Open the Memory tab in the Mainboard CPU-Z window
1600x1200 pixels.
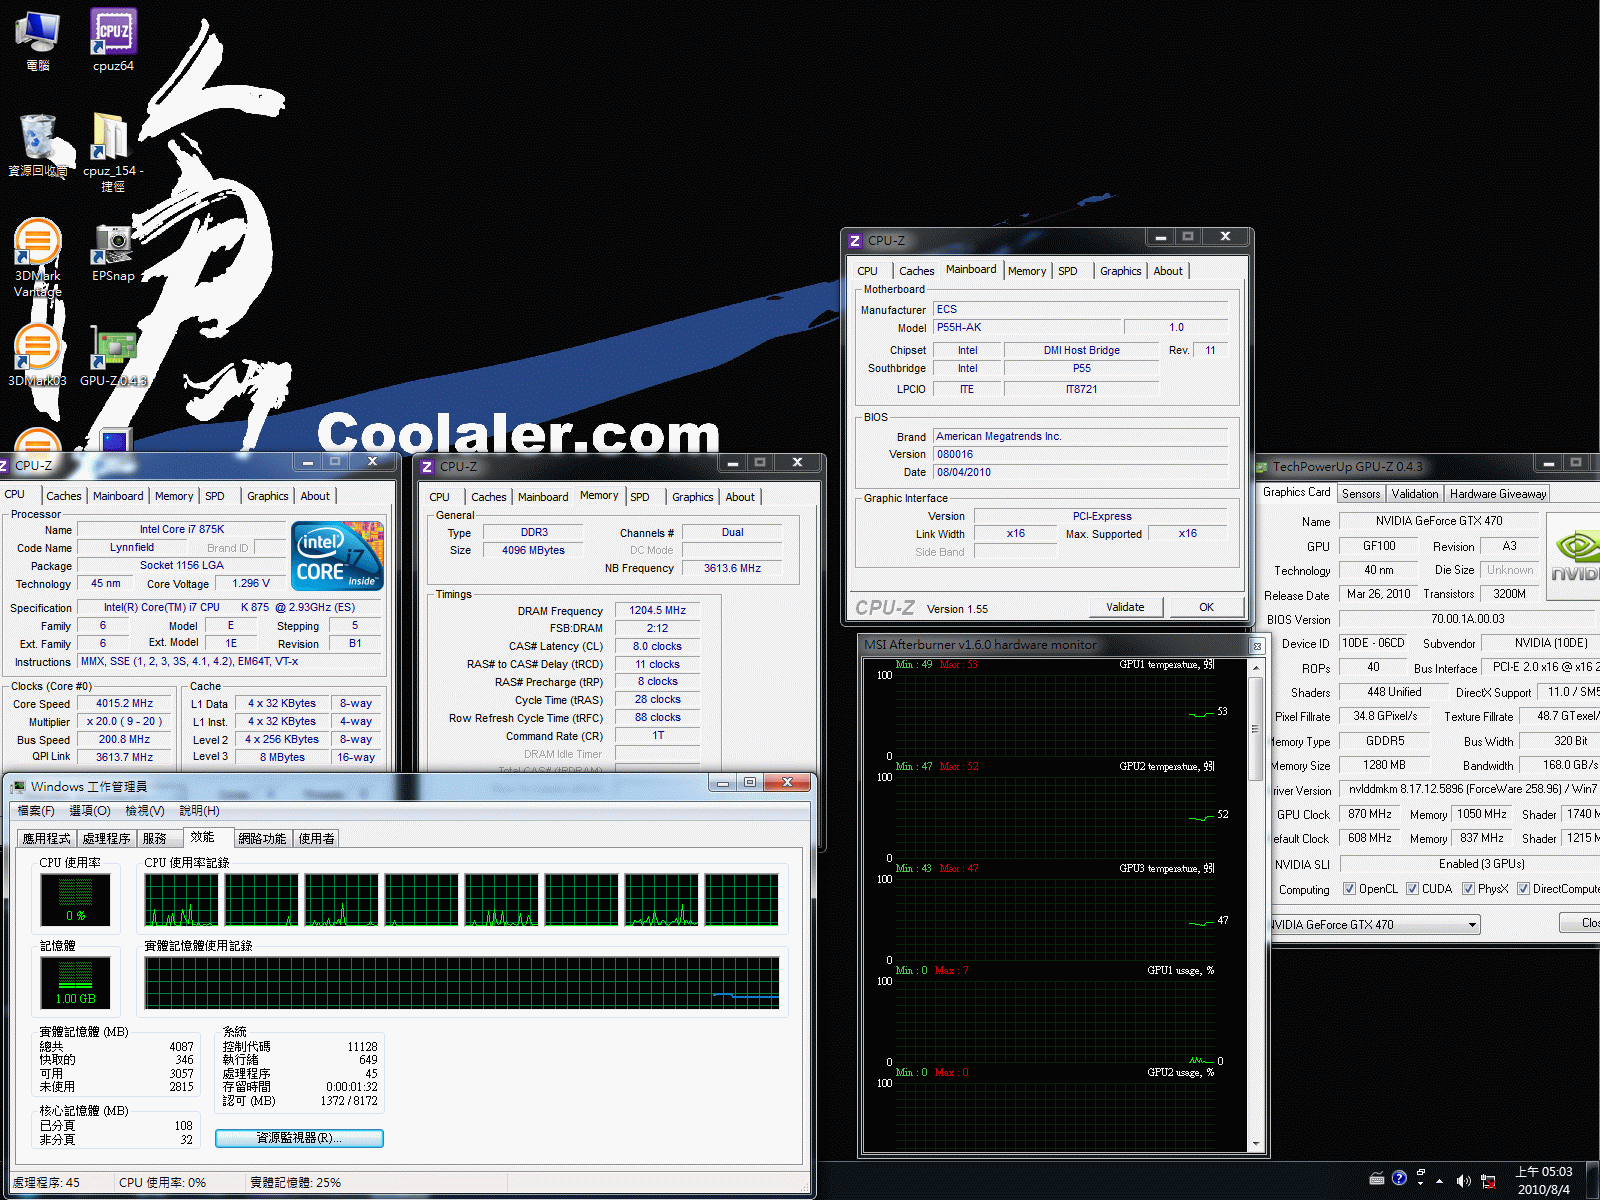(x=1027, y=271)
